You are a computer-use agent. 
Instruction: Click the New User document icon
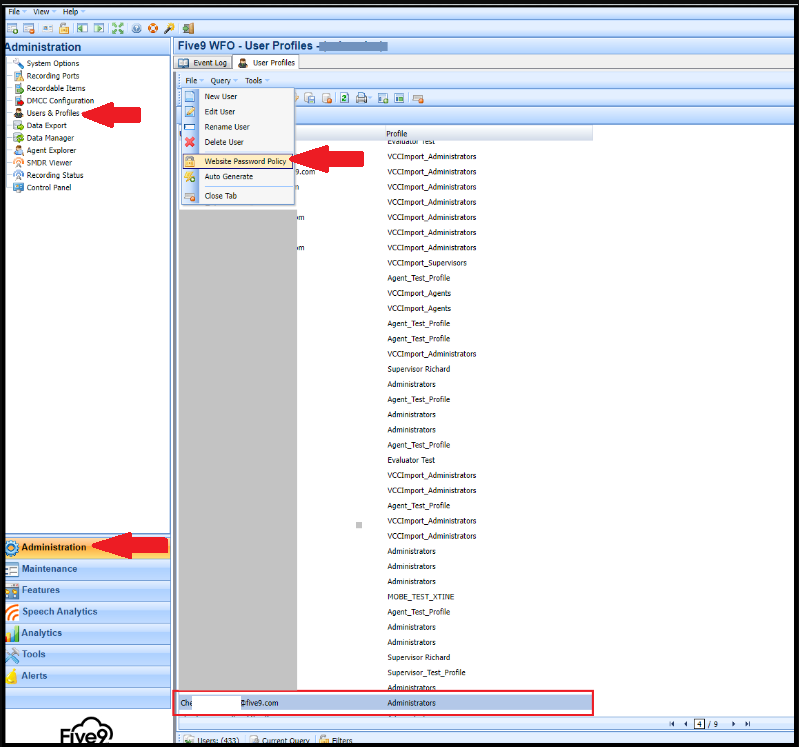tap(190, 96)
